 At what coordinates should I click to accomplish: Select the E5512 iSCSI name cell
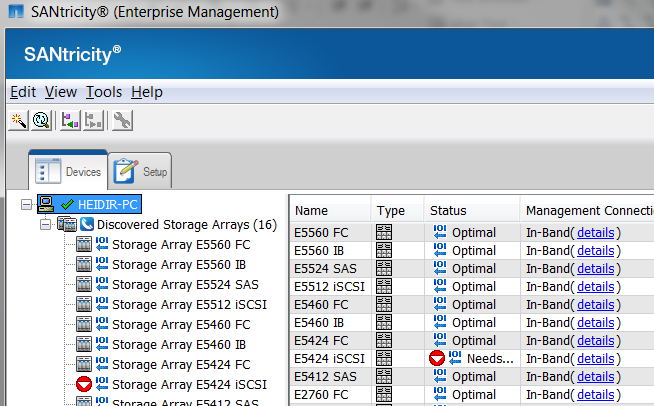330,287
